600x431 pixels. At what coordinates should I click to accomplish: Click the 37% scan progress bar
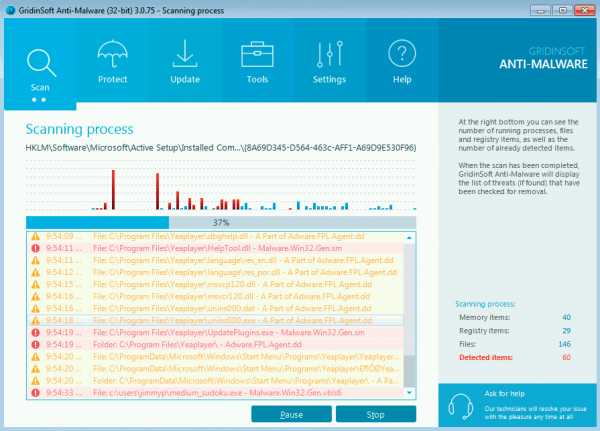(221, 222)
